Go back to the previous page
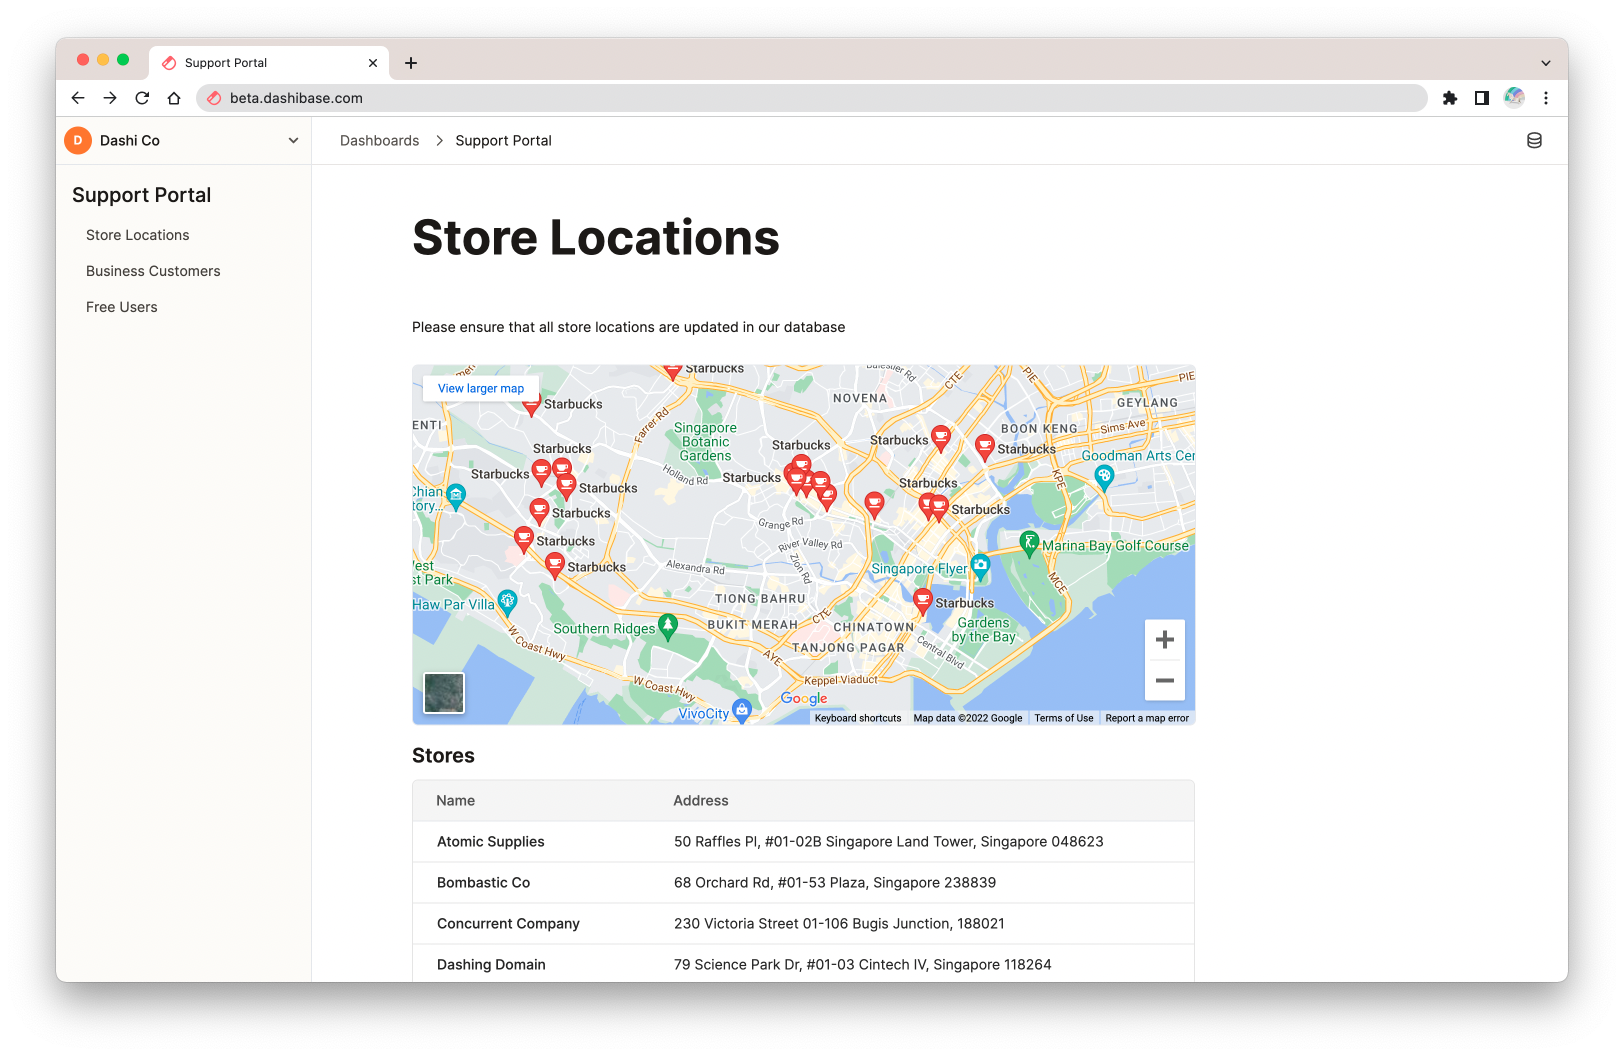Screen dimensions: 1624x1056 (78, 98)
